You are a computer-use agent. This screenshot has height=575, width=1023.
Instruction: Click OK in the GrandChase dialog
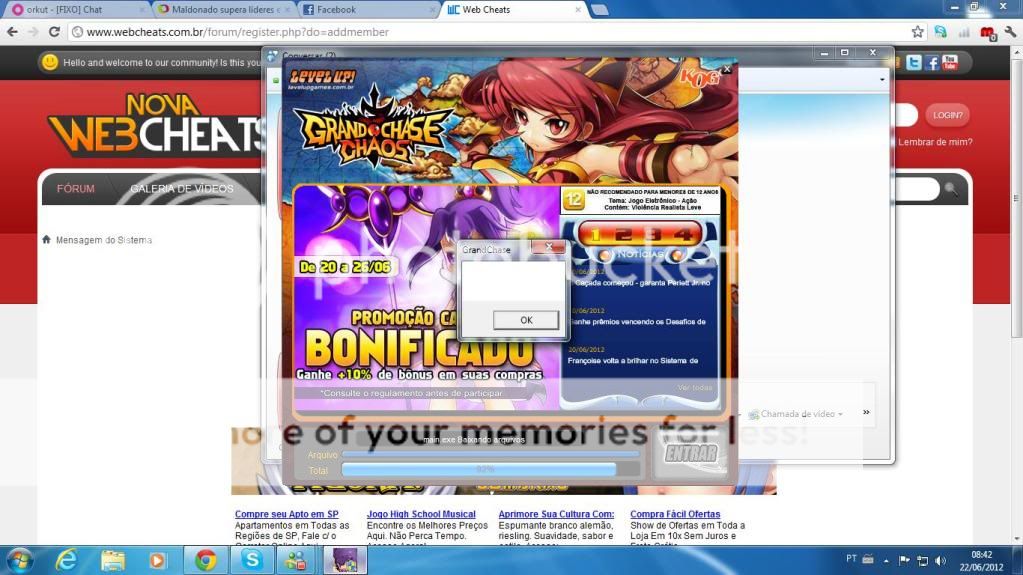(526, 320)
